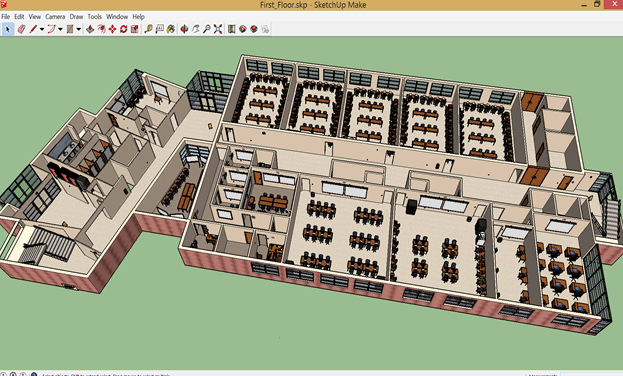Expand the Rectangle shape dropdown arrow
This screenshot has width=623, height=376.
click(x=79, y=29)
